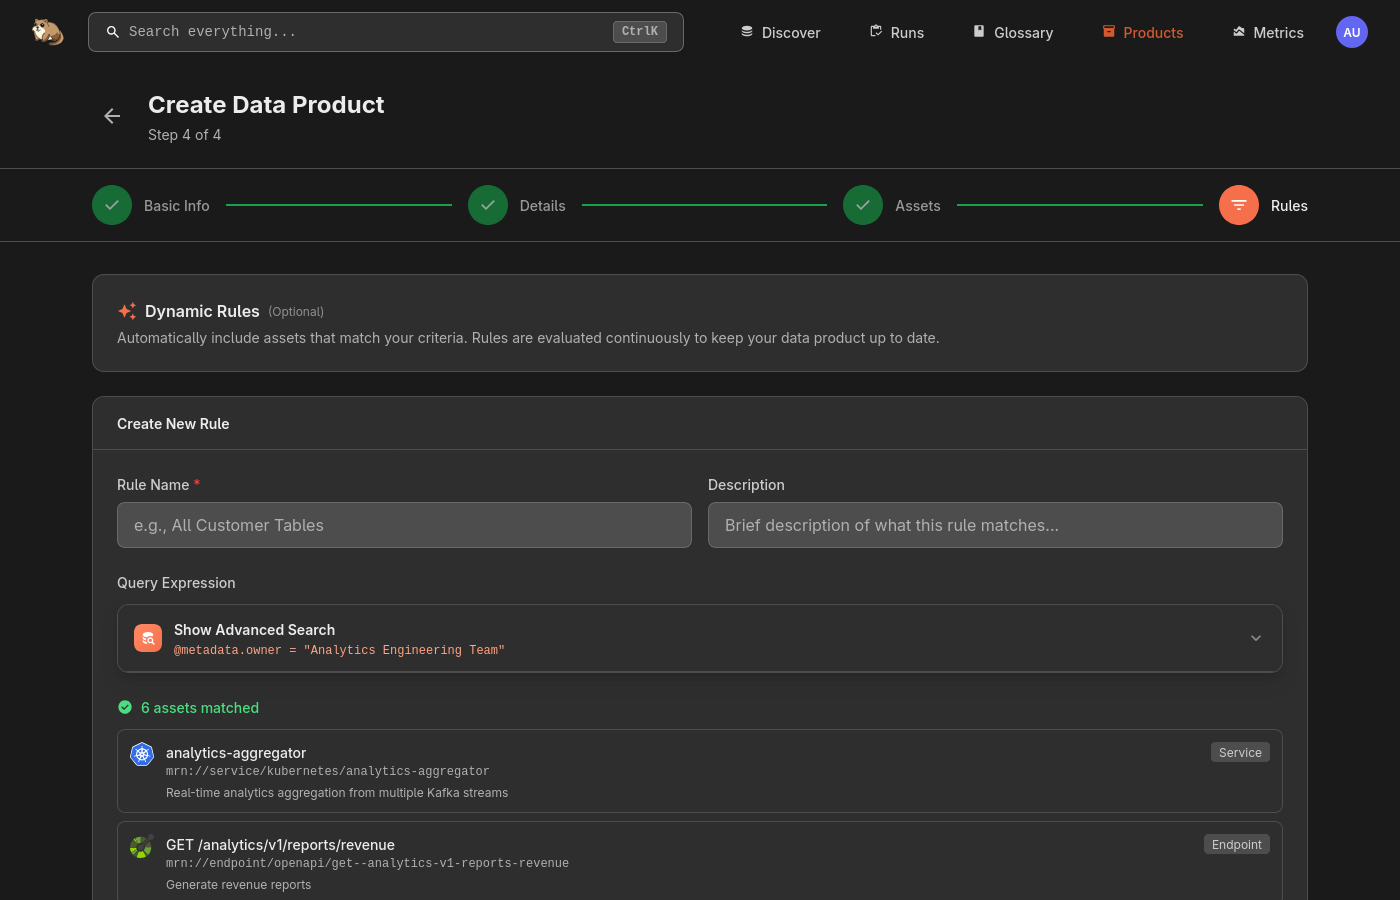Click the orange Rules step filter icon

pos(1238,205)
